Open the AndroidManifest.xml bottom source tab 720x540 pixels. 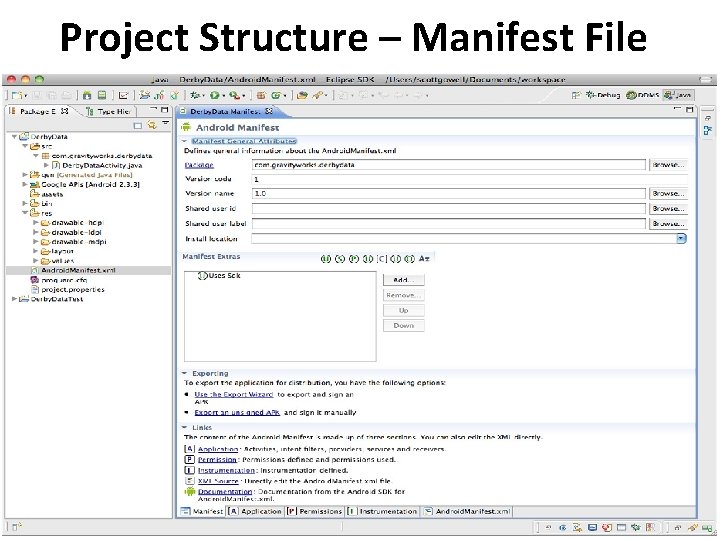coord(467,511)
